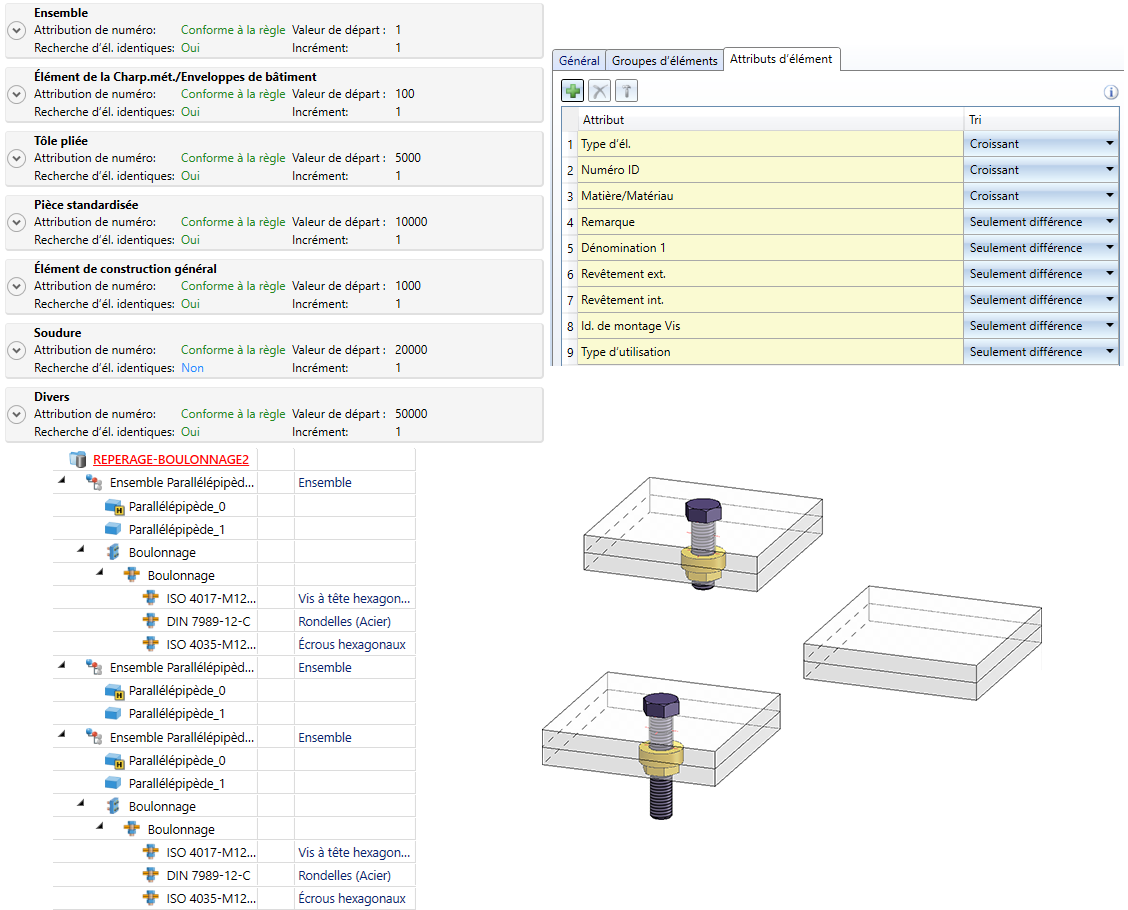Open the Tri dropdown for Numéro ID
This screenshot has height=910, width=1128.
coord(1109,170)
